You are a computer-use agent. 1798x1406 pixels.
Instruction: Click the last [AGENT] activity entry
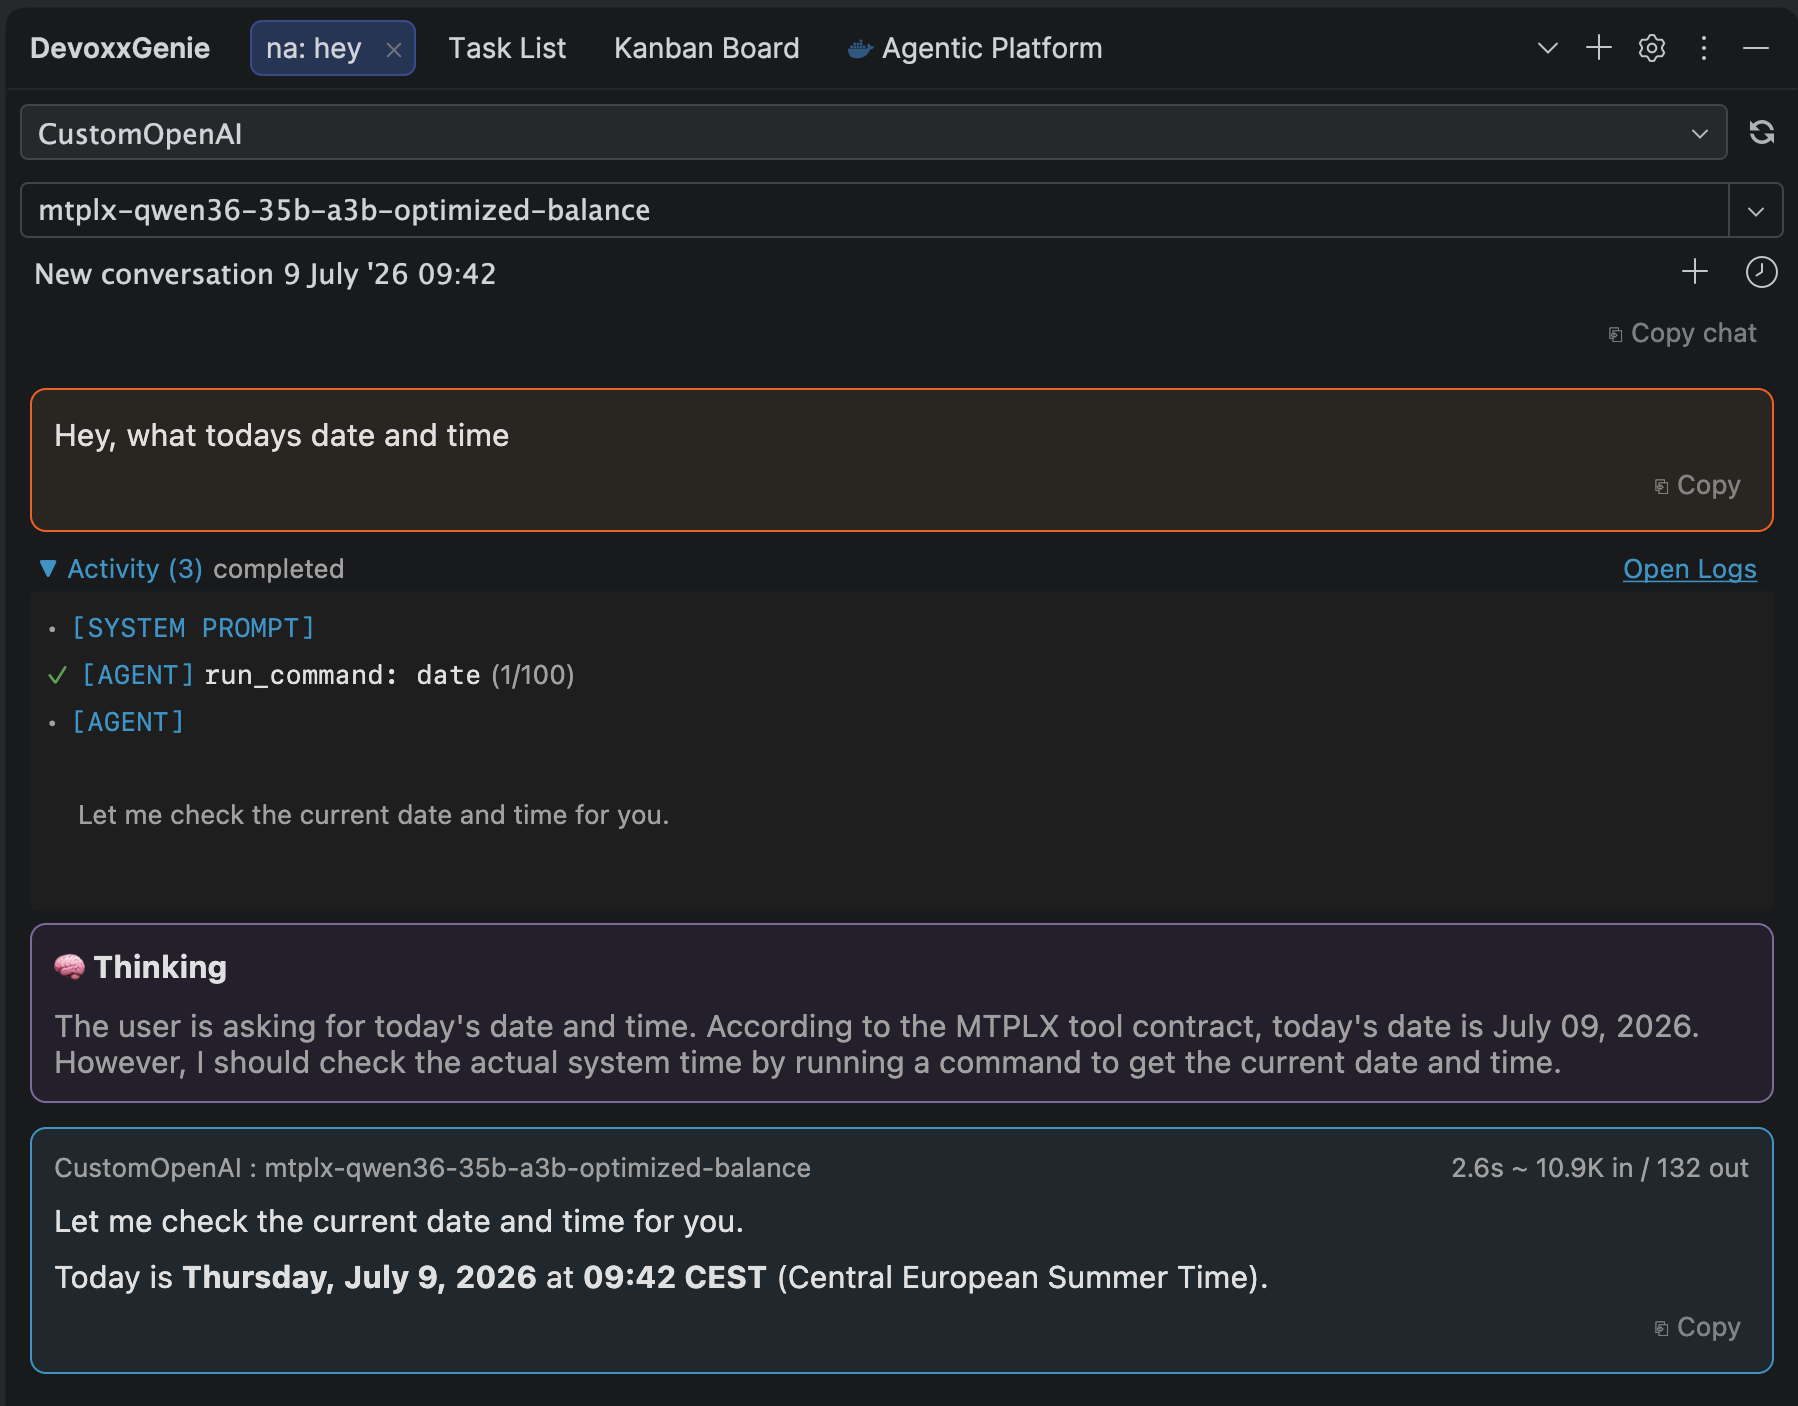click(x=128, y=722)
